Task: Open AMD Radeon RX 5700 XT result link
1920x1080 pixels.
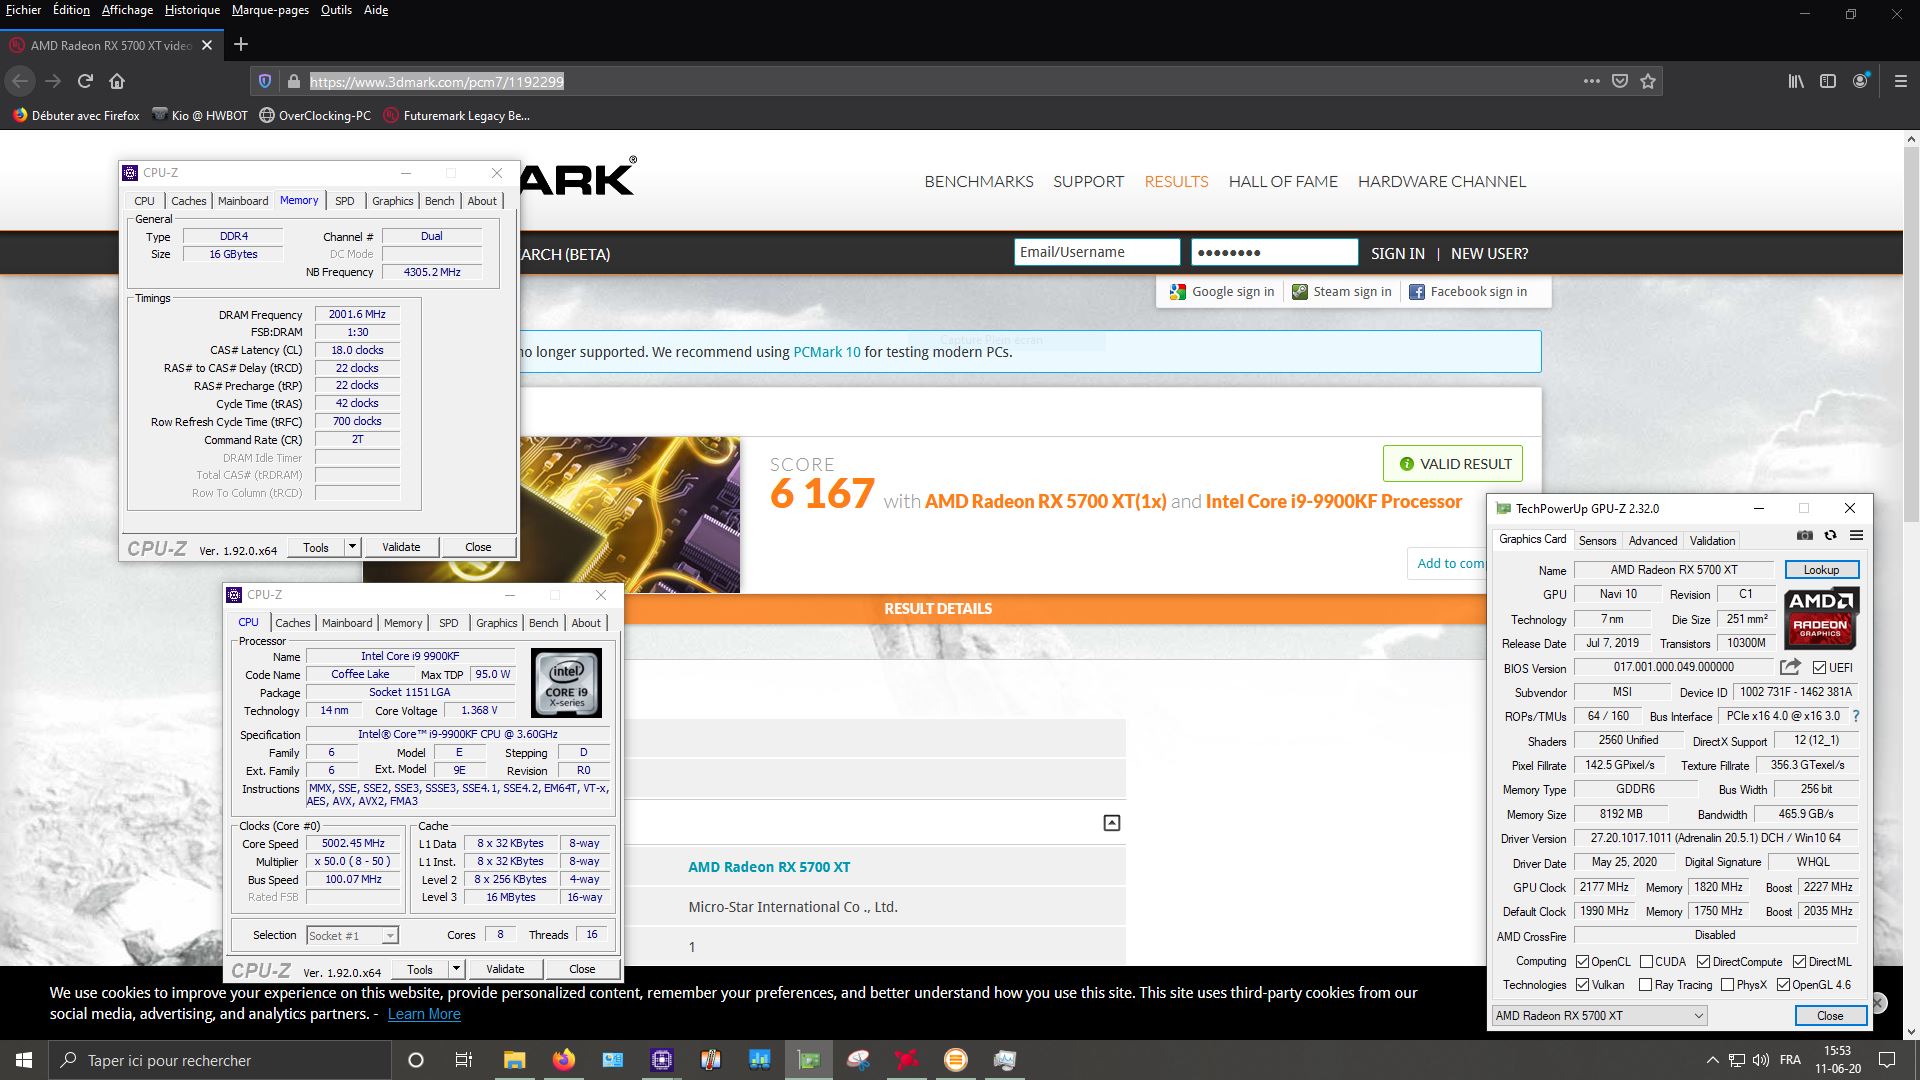Action: pyautogui.click(x=769, y=867)
